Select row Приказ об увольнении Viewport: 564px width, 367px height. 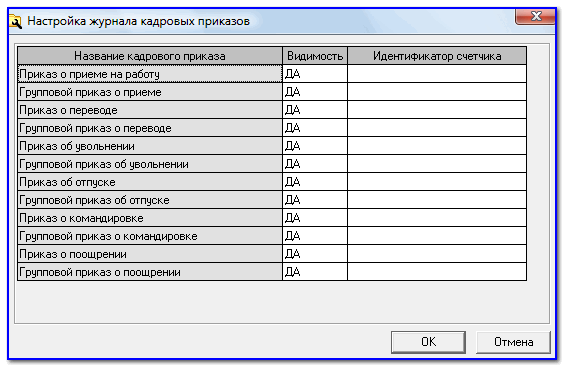(150, 146)
